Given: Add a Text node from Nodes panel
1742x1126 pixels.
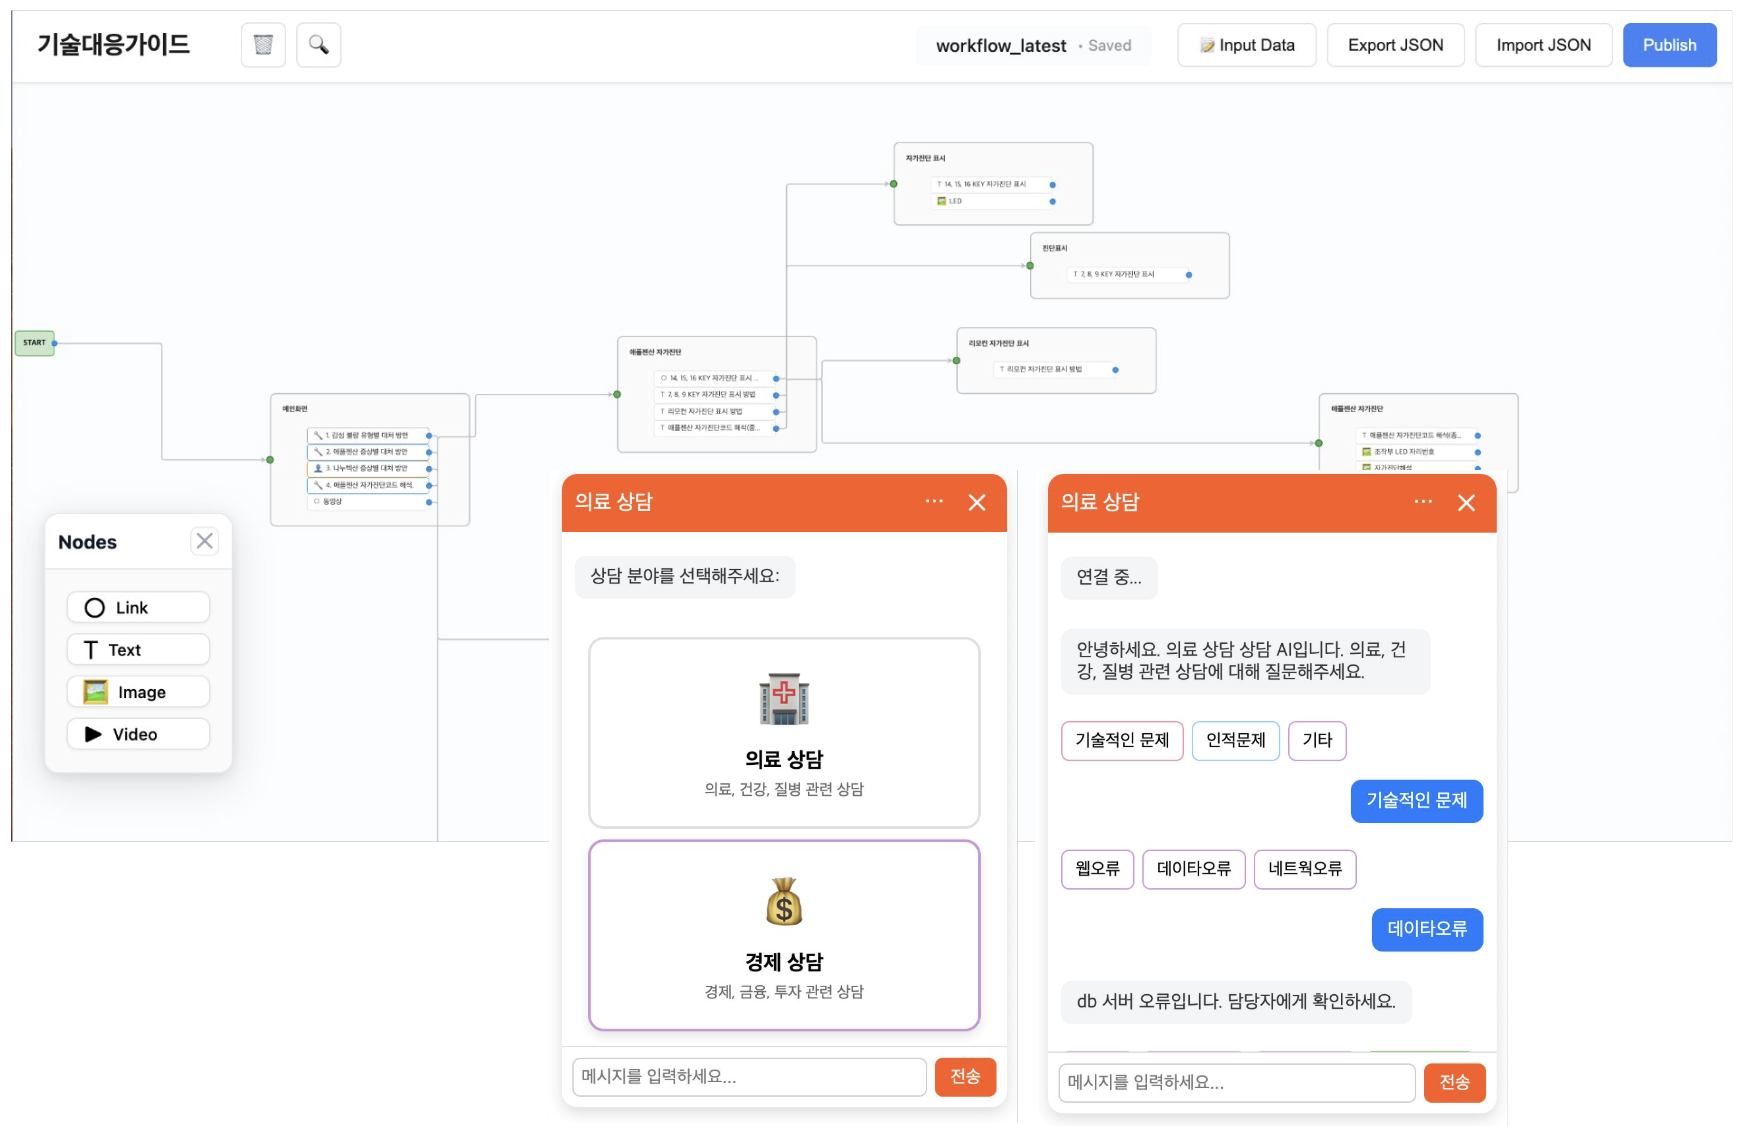Looking at the screenshot, I should pyautogui.click(x=138, y=650).
